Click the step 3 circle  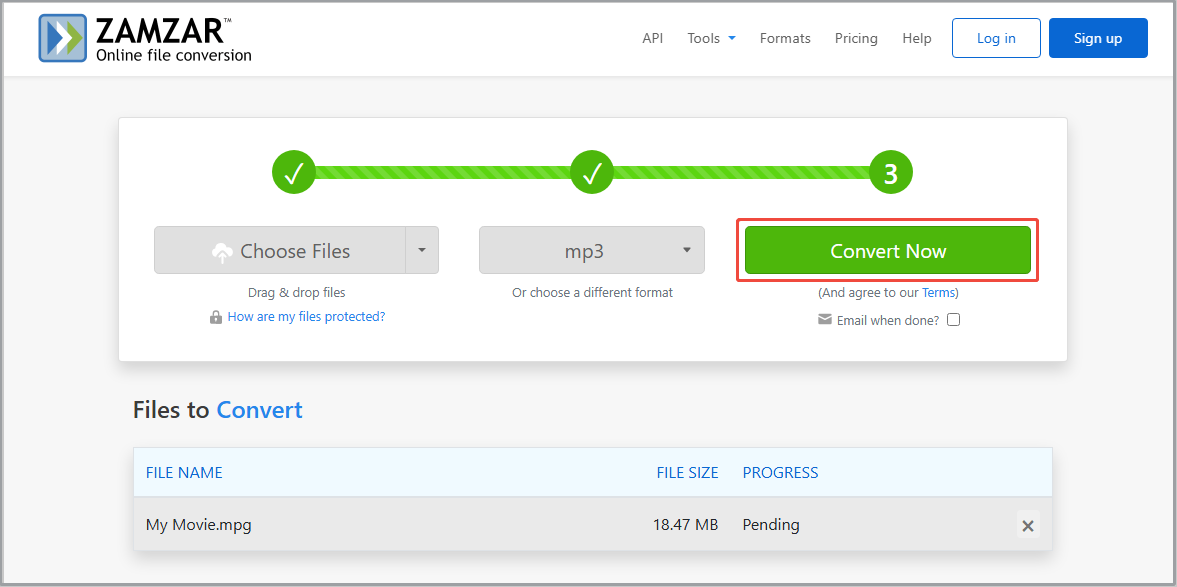(x=890, y=173)
